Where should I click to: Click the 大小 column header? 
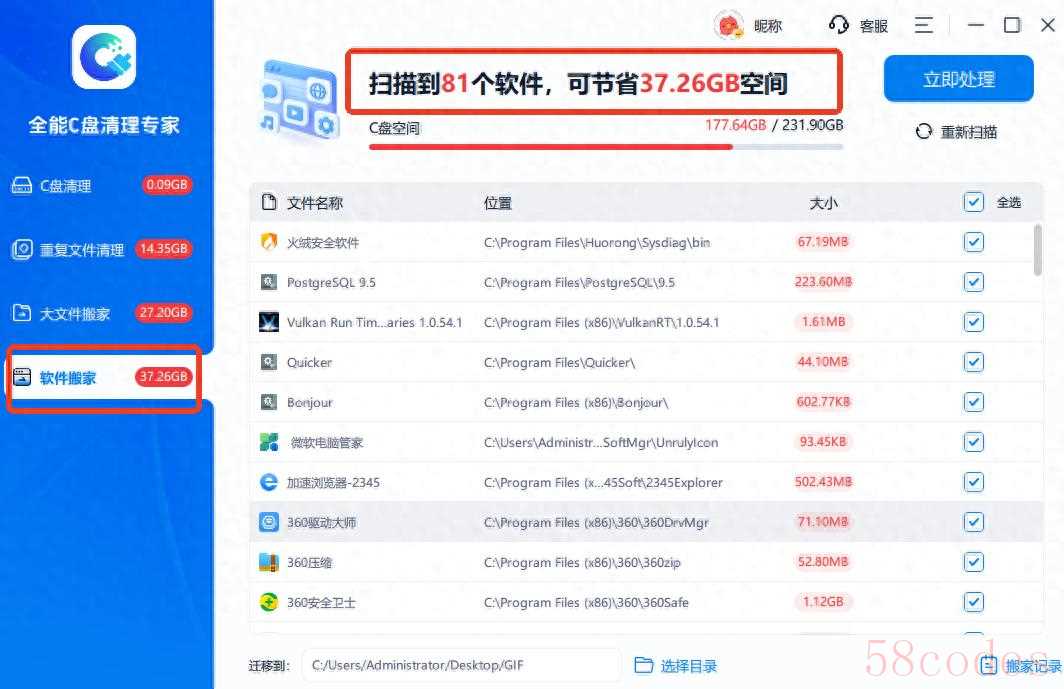point(823,202)
